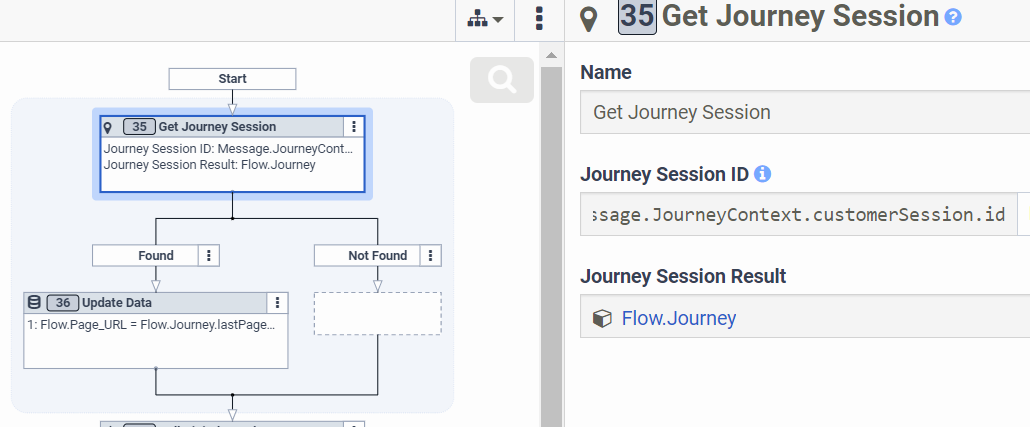Open the Update Data node options menu
This screenshot has width=1030, height=427.
pos(277,303)
